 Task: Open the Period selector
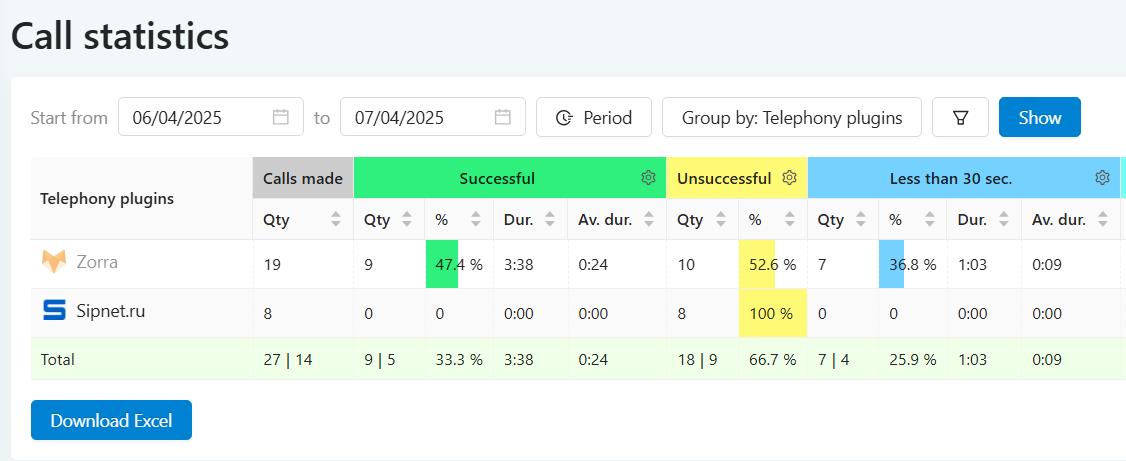click(594, 117)
